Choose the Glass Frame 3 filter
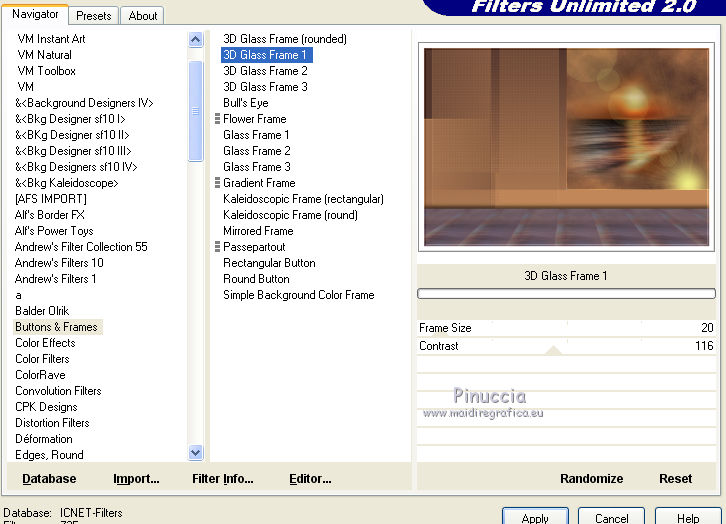The image size is (726, 524). [257, 167]
